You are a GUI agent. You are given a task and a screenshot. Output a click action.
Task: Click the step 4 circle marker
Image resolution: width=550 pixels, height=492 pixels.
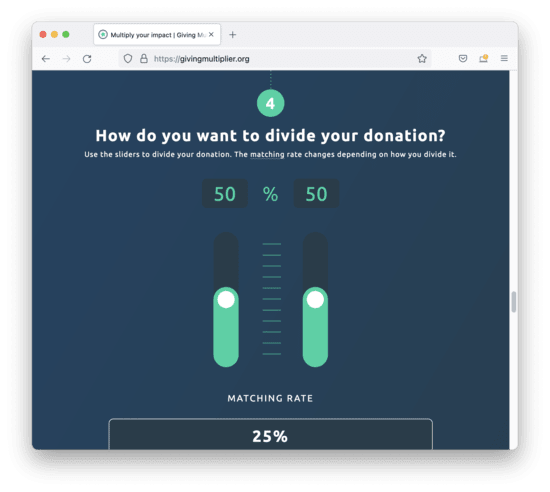point(270,103)
